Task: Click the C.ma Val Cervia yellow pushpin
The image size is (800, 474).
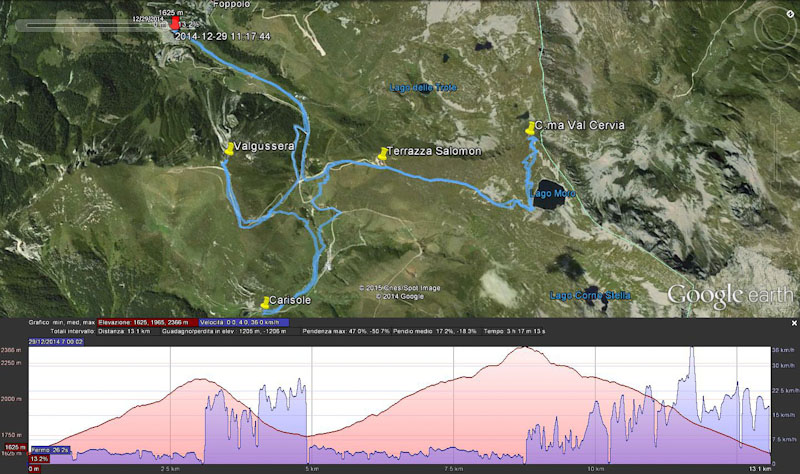Action: (530, 128)
